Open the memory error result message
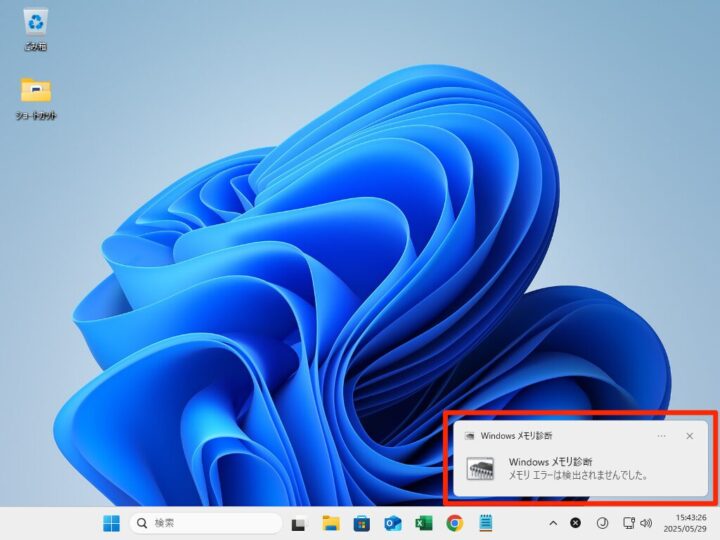 click(x=578, y=475)
